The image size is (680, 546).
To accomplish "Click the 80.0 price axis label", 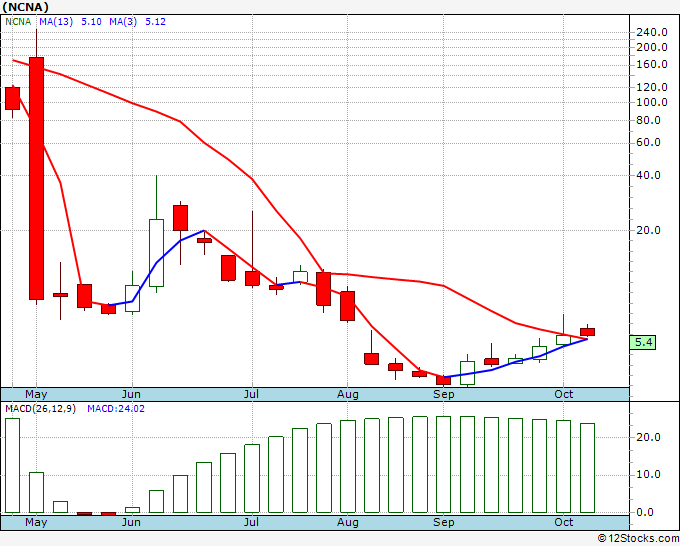I will point(648,120).
